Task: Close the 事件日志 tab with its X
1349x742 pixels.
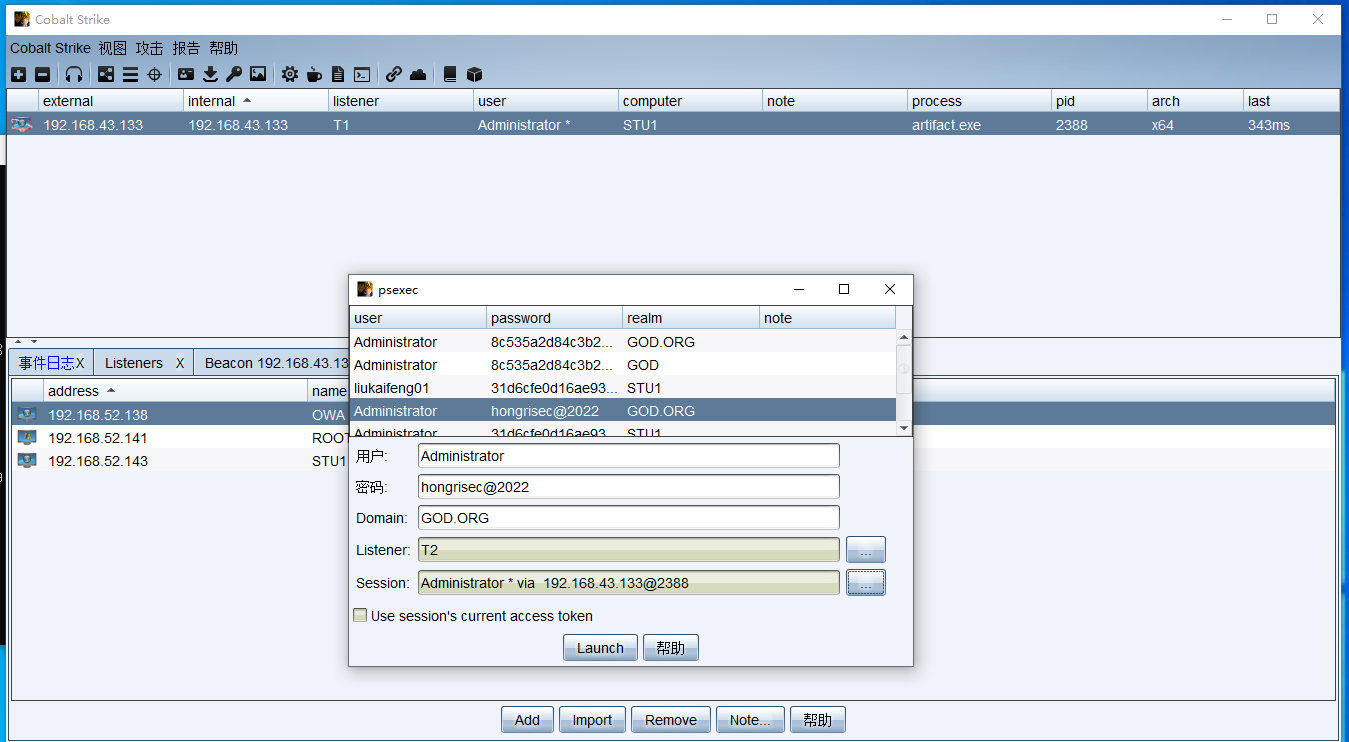Action: (80, 363)
